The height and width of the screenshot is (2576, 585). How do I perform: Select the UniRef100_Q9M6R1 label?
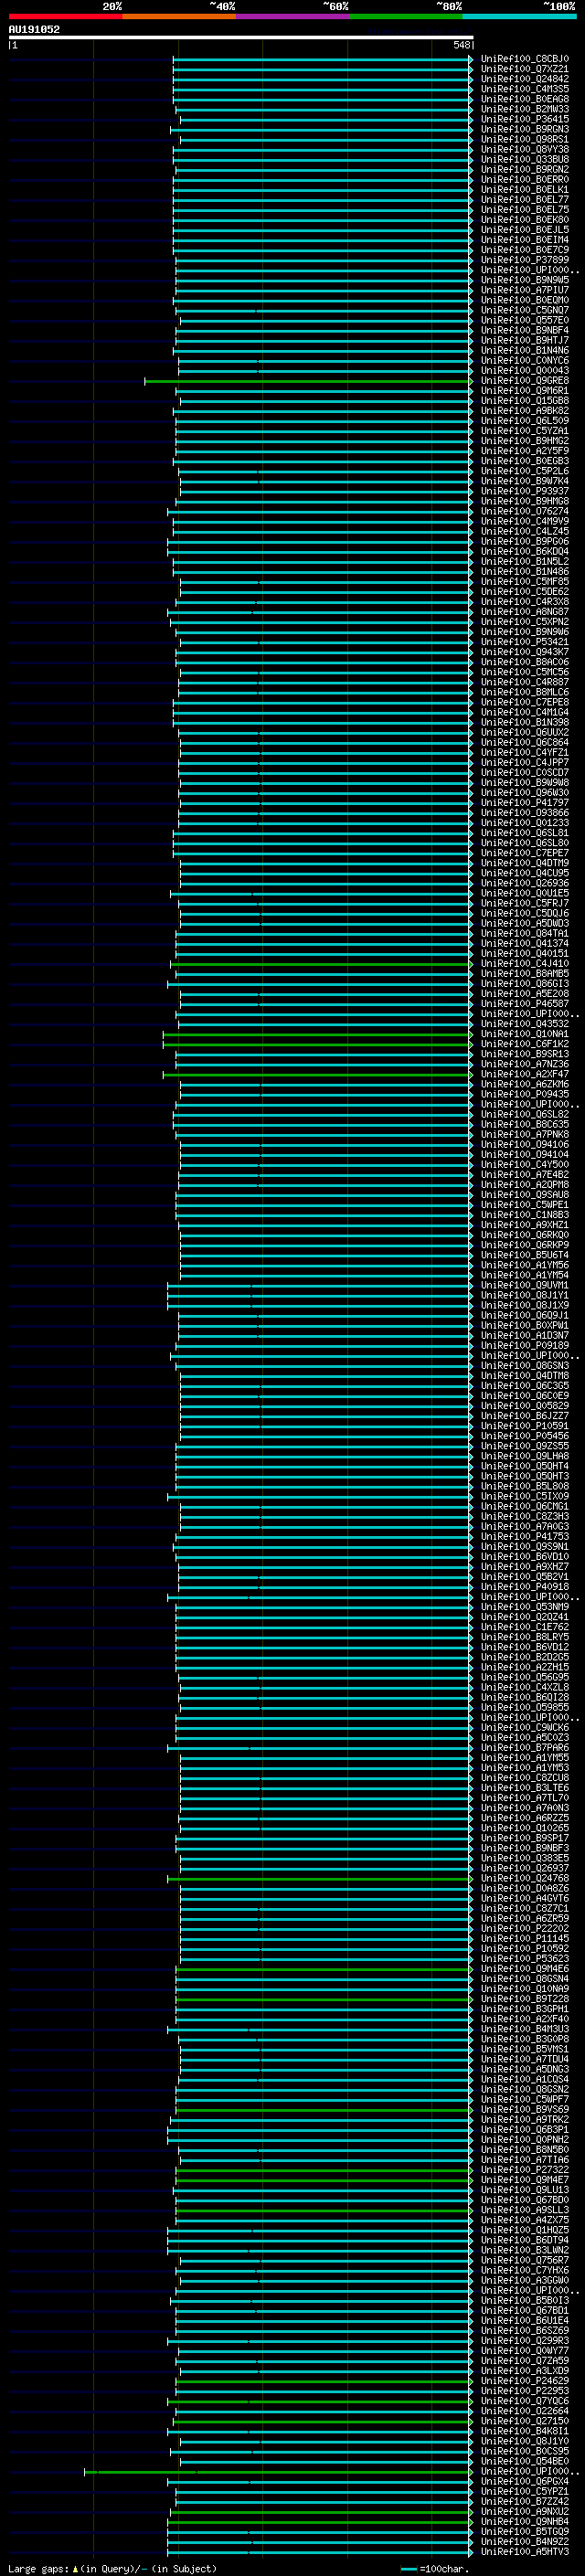[x=524, y=391]
